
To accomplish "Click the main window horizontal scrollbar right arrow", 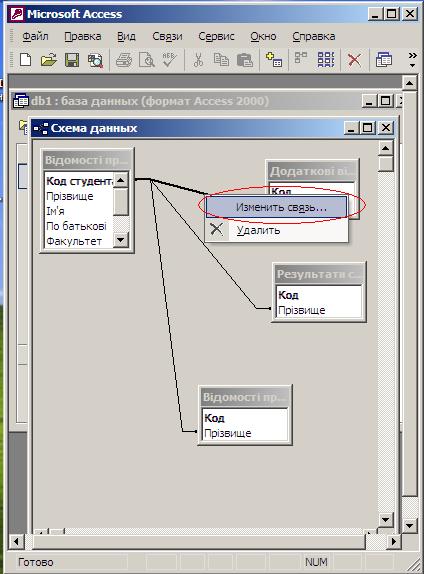I will click(x=394, y=541).
